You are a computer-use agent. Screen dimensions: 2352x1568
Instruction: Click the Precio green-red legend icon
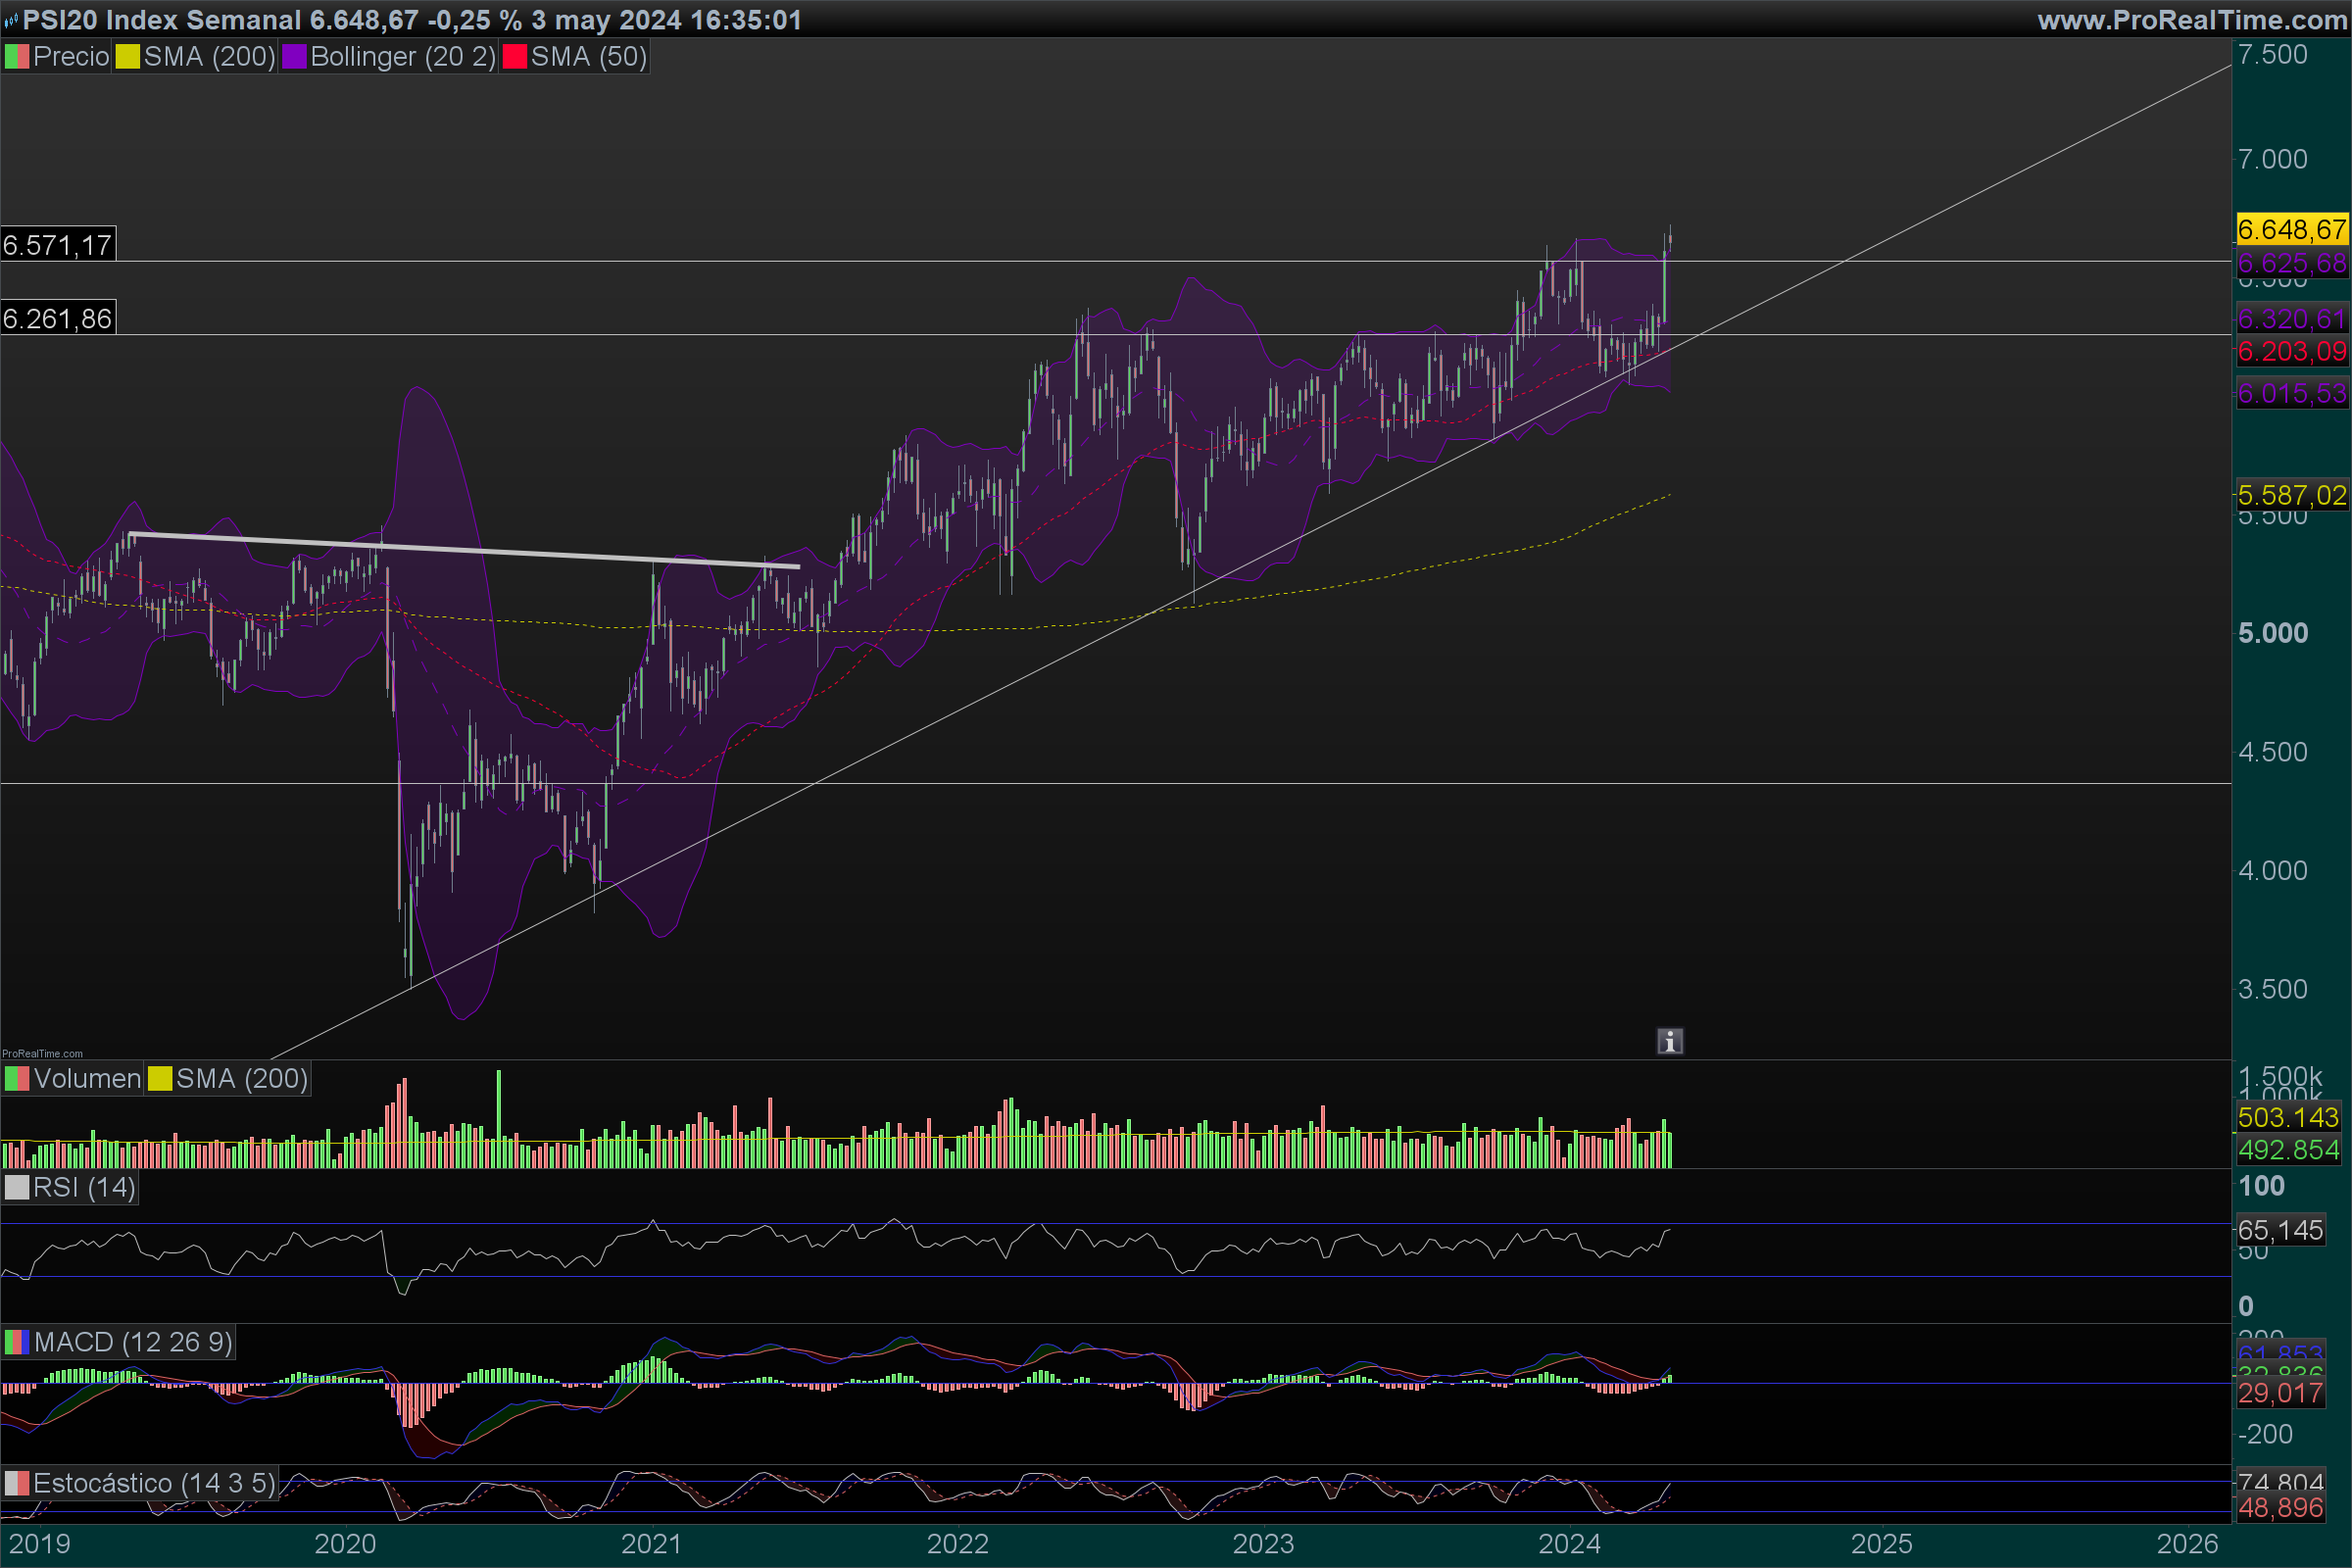click(x=17, y=57)
